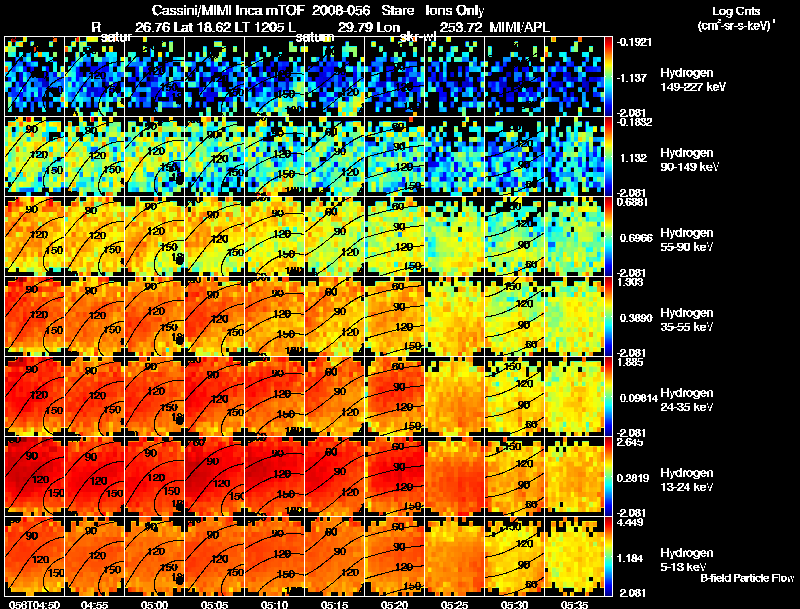Open the 5-13 keV image panel at 04:55
This screenshot has height=609, width=800.
click(94, 556)
